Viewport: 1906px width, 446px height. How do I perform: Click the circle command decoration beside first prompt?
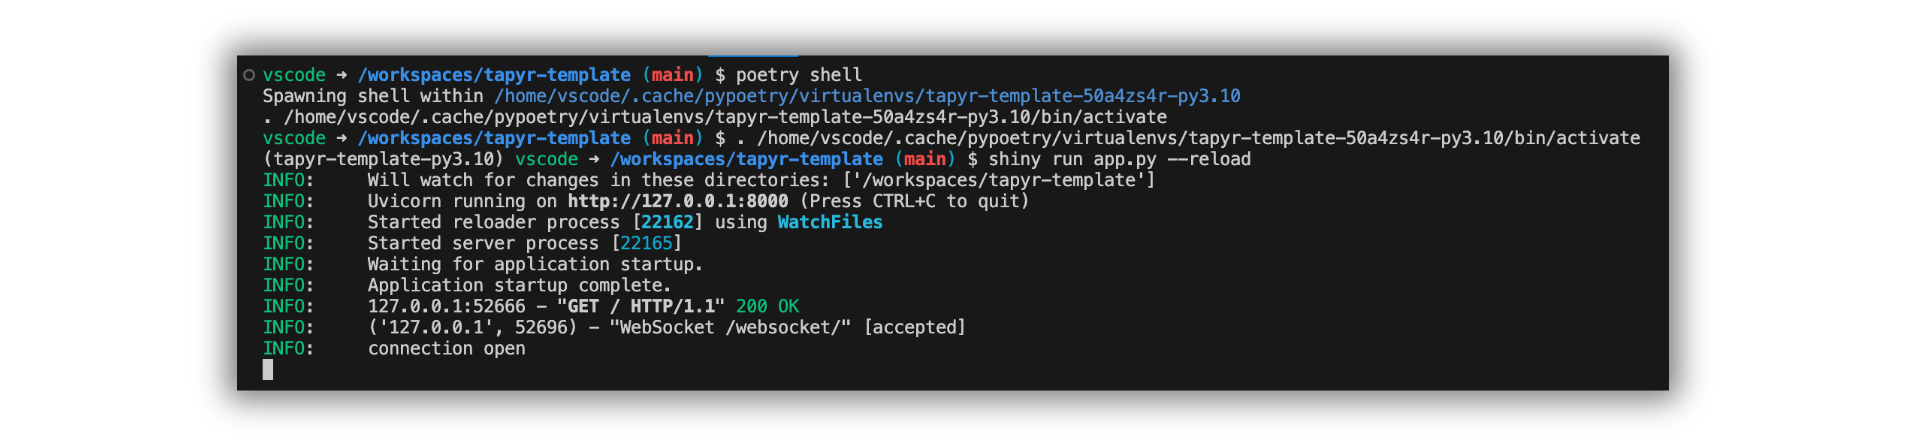click(x=249, y=75)
